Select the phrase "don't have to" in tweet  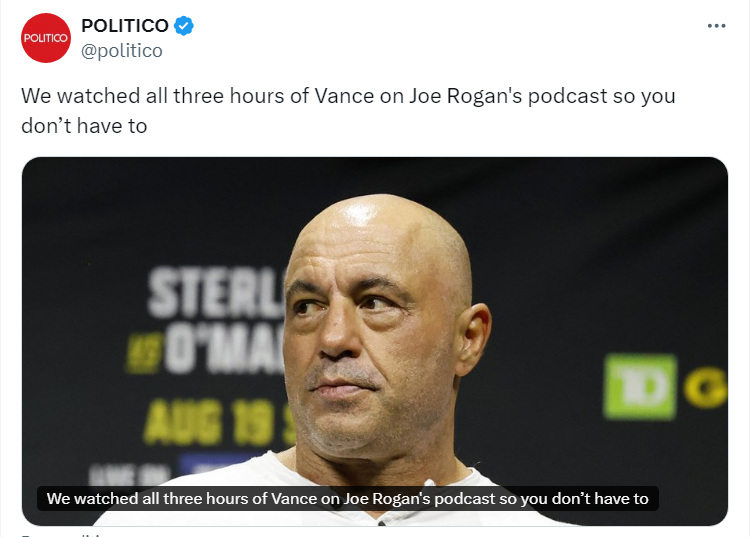84,126
